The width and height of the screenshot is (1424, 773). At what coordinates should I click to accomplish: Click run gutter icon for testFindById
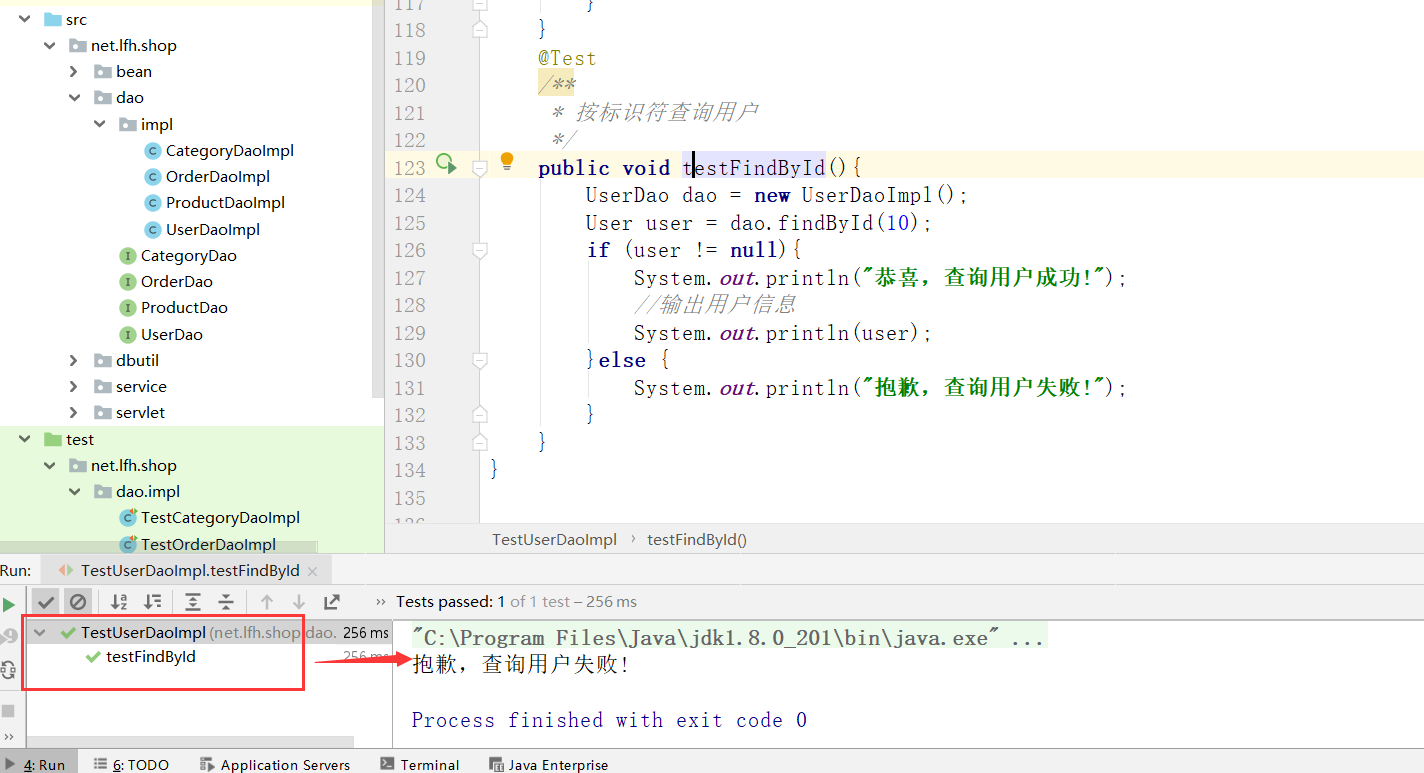pos(445,164)
